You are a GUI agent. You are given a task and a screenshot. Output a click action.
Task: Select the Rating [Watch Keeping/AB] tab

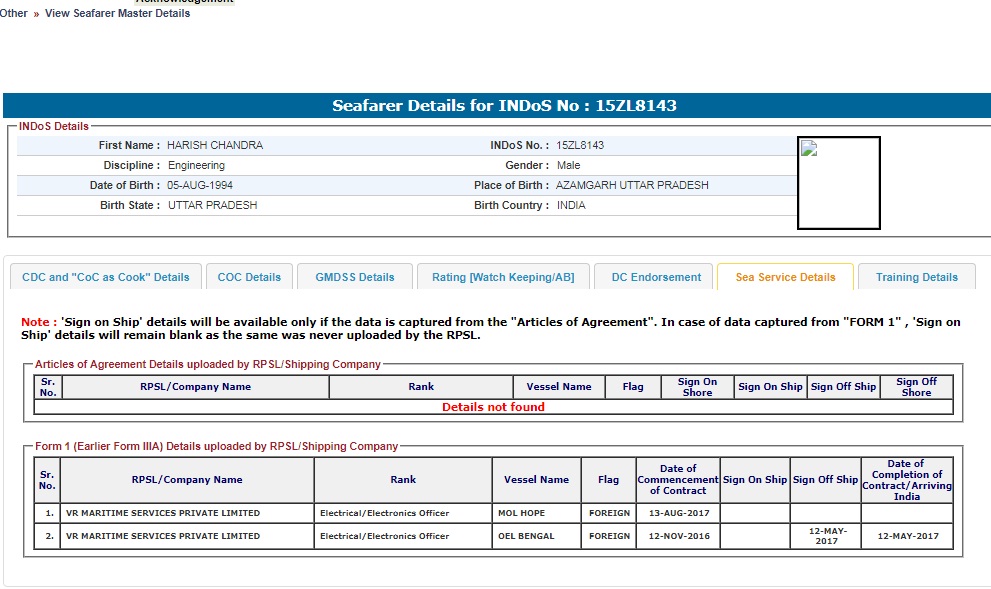tap(503, 277)
